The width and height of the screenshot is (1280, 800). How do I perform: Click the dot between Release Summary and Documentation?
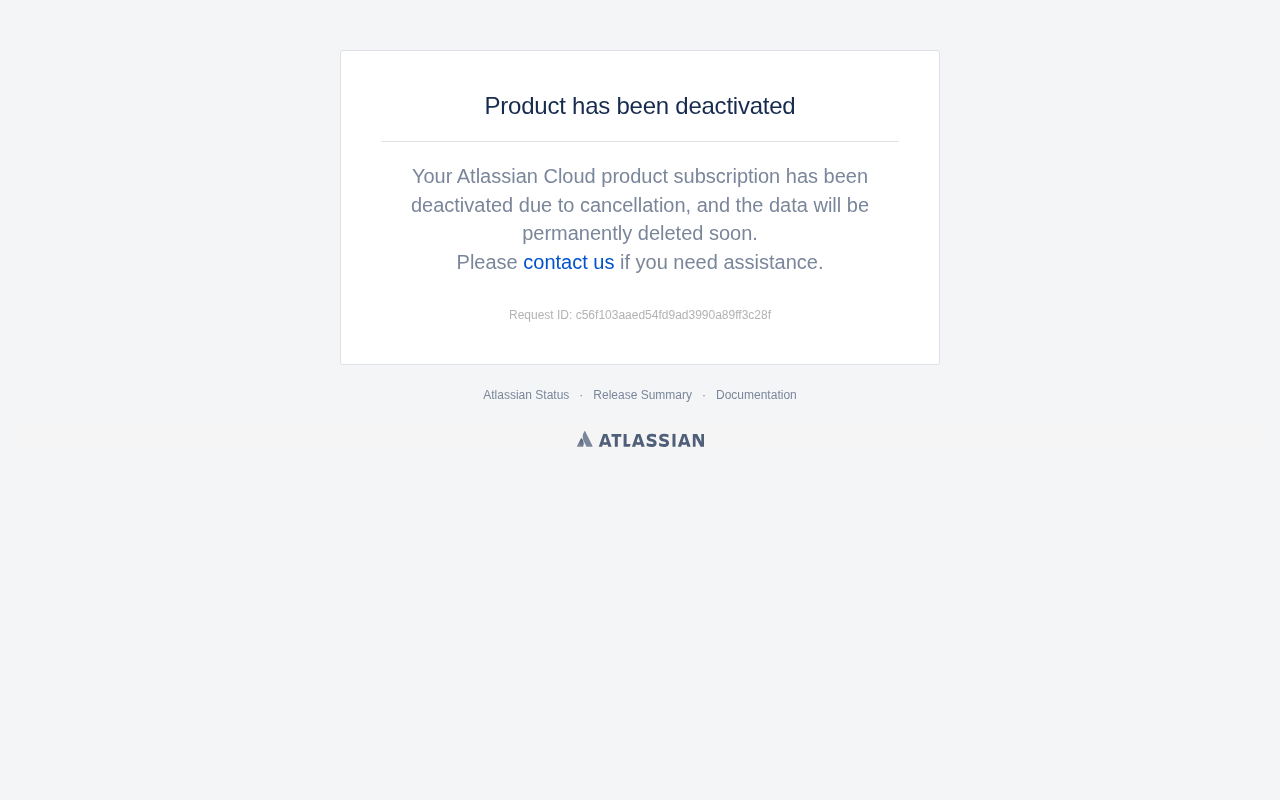[x=704, y=396]
